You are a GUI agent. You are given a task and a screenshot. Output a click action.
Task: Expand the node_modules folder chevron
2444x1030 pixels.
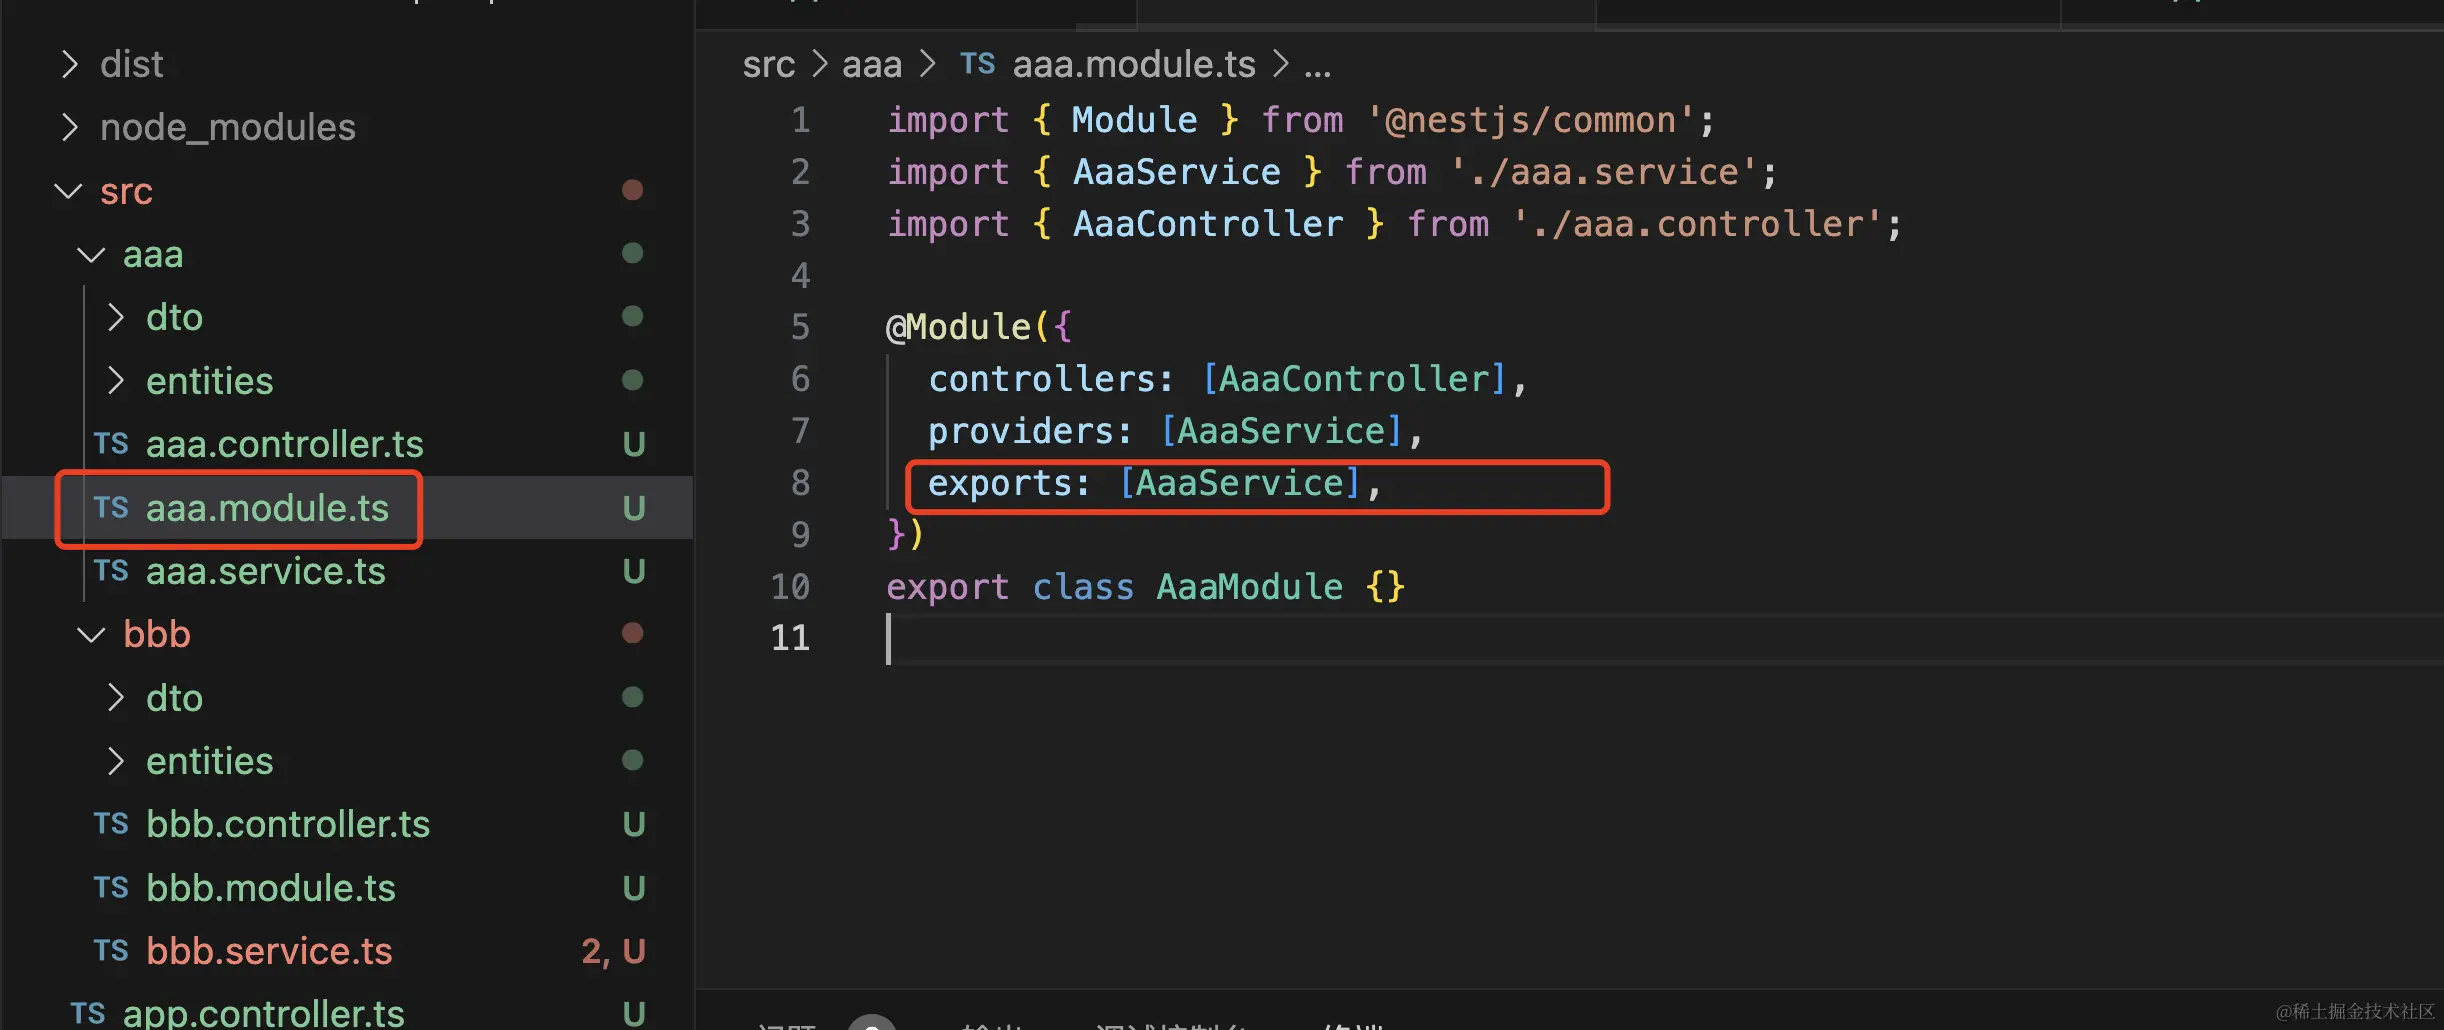tap(69, 127)
